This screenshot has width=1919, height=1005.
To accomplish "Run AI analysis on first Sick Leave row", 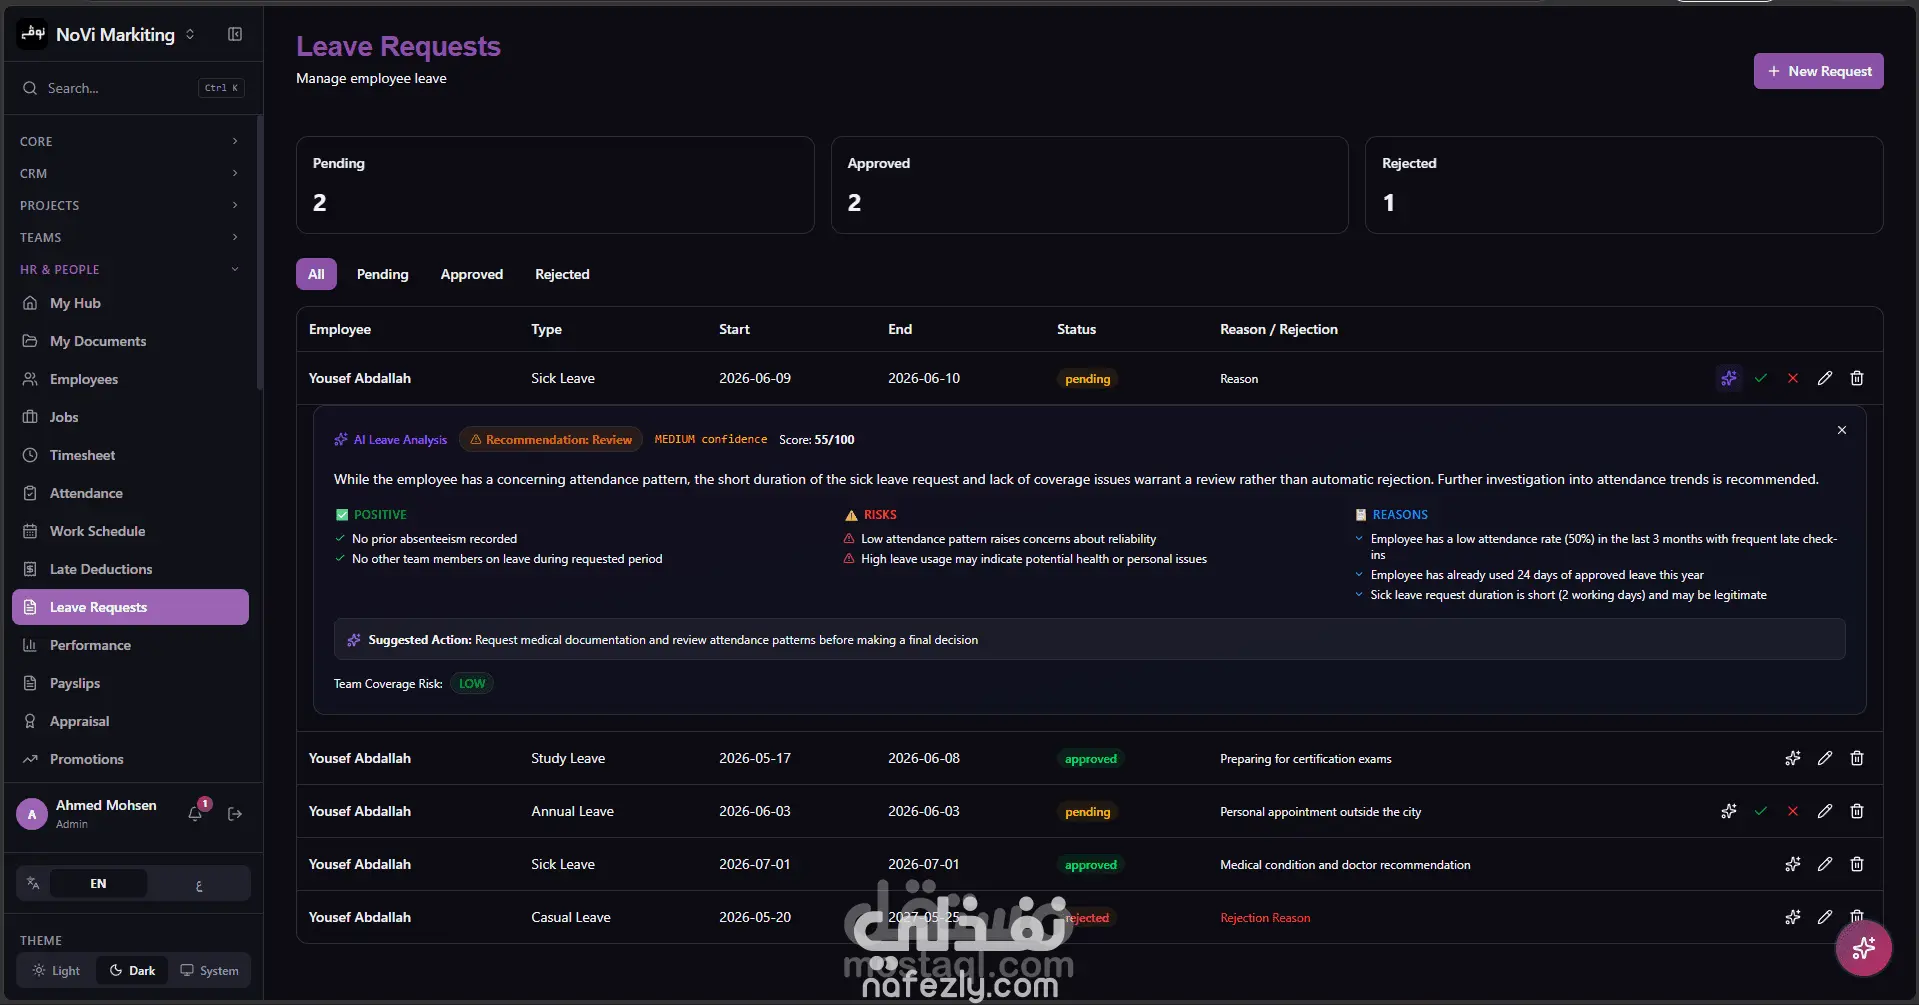I will [x=1729, y=378].
